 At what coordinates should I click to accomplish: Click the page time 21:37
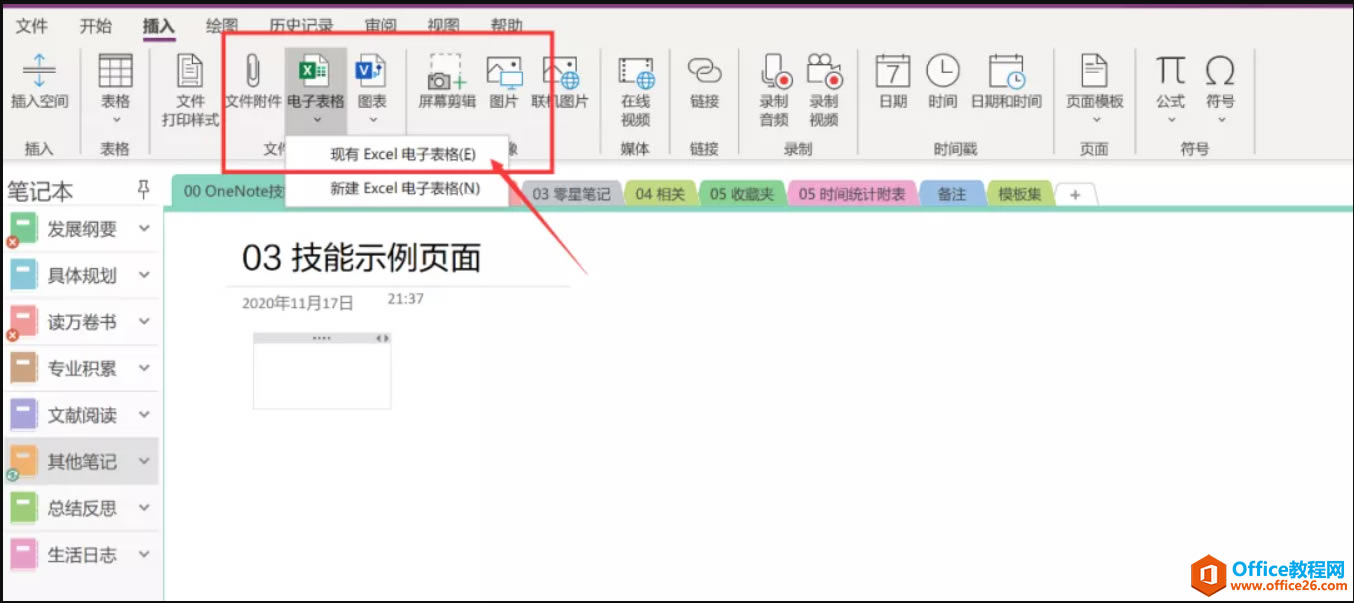tap(406, 299)
